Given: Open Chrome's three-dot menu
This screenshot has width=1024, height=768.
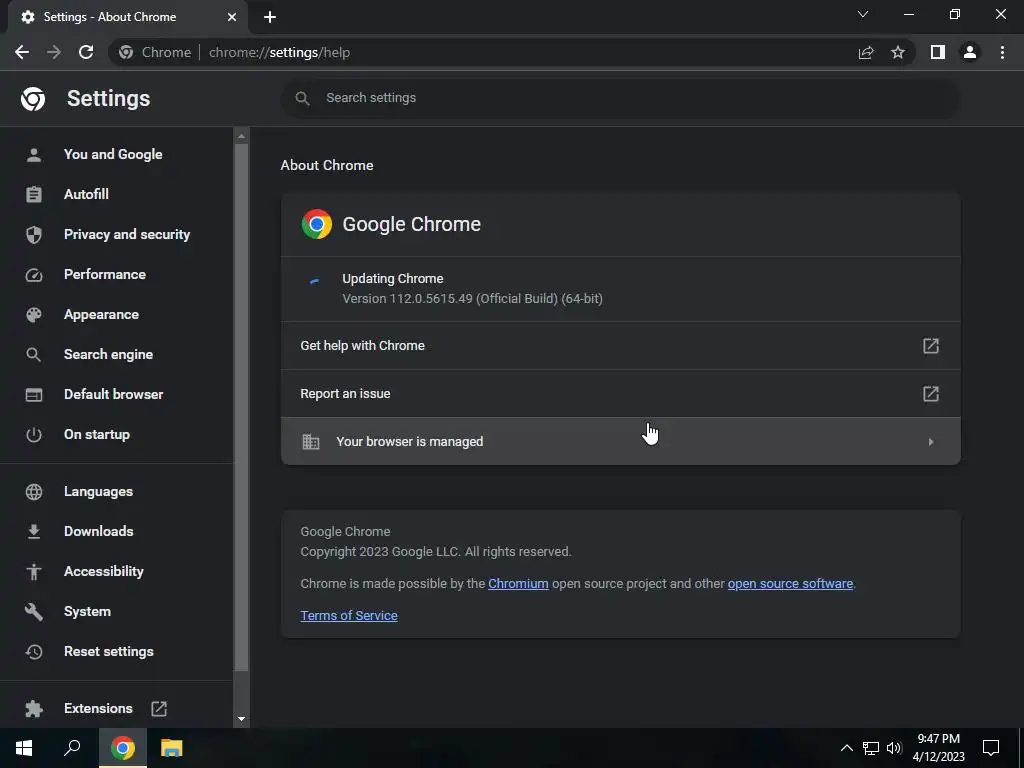Looking at the screenshot, I should [1002, 52].
